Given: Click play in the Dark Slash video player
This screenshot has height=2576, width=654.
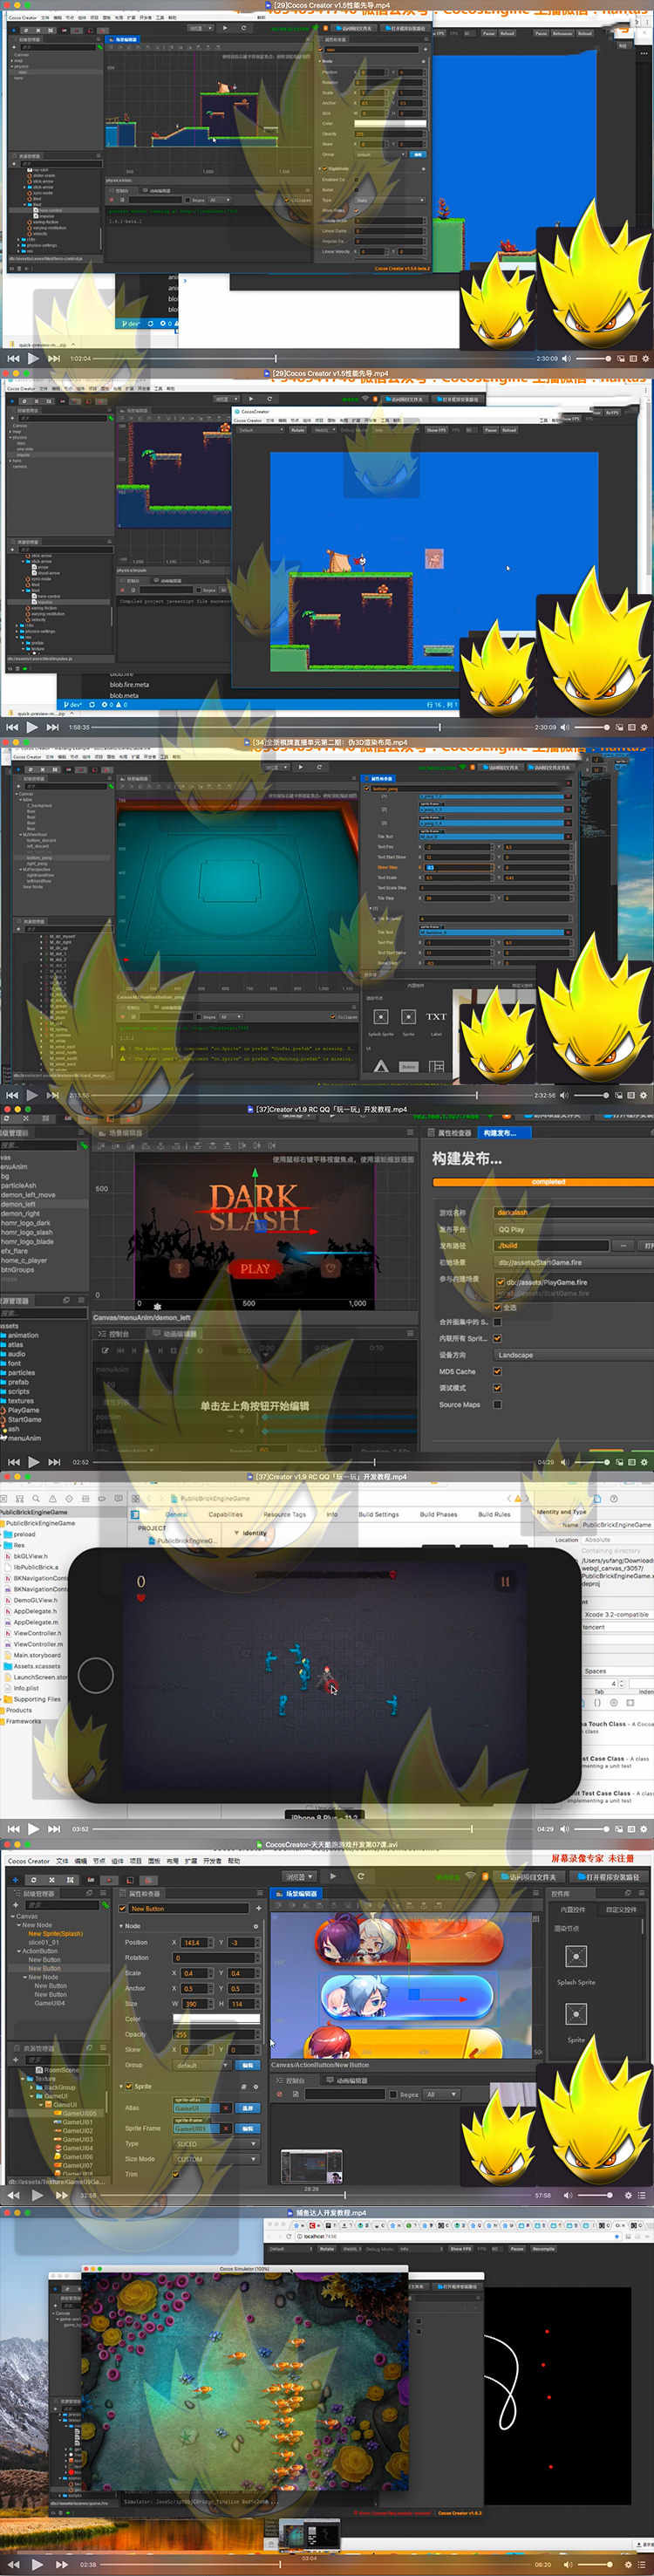Looking at the screenshot, I should [x=33, y=1462].
